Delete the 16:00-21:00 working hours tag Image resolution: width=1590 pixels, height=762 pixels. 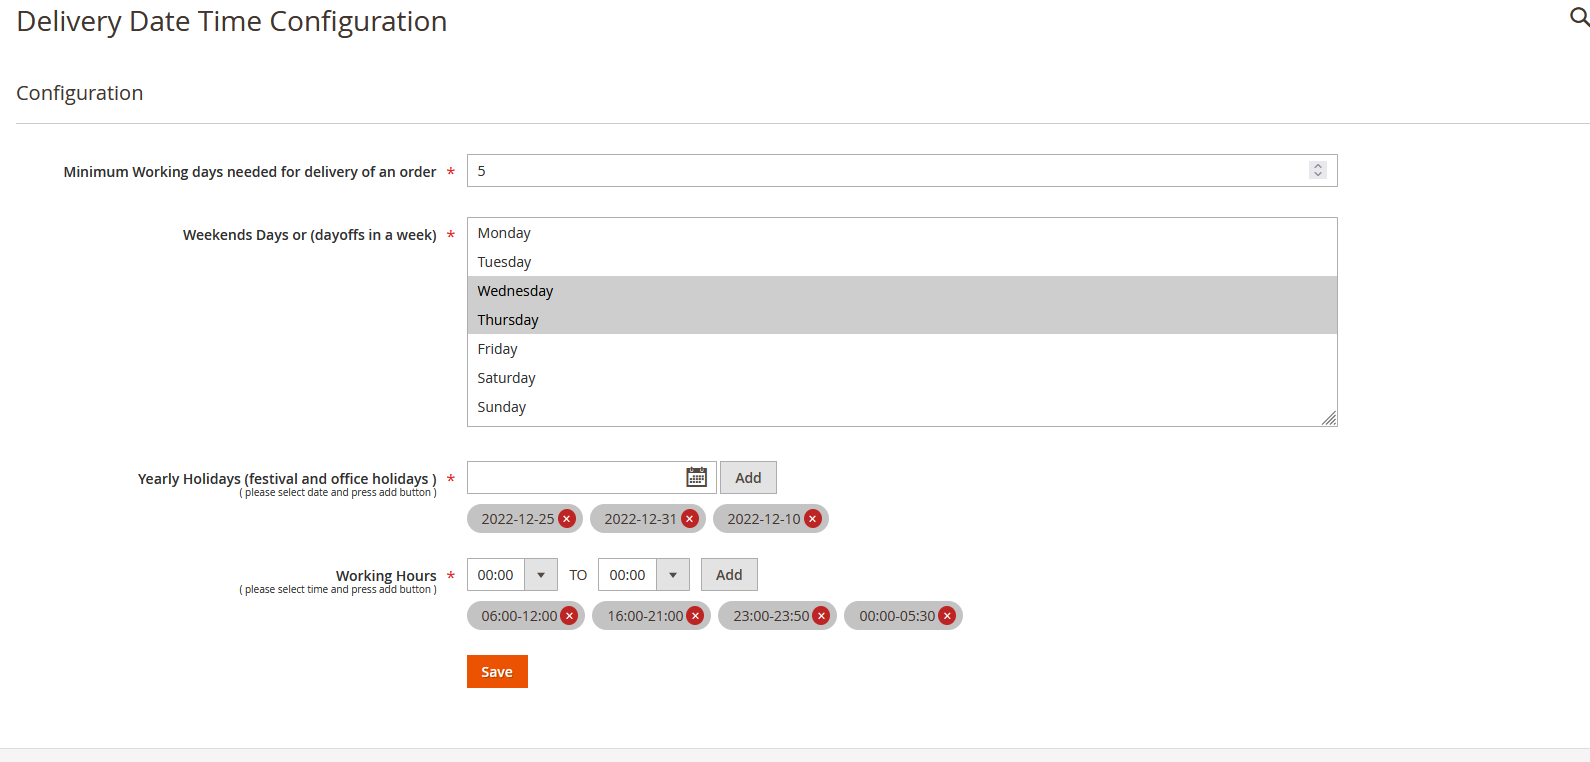[695, 616]
